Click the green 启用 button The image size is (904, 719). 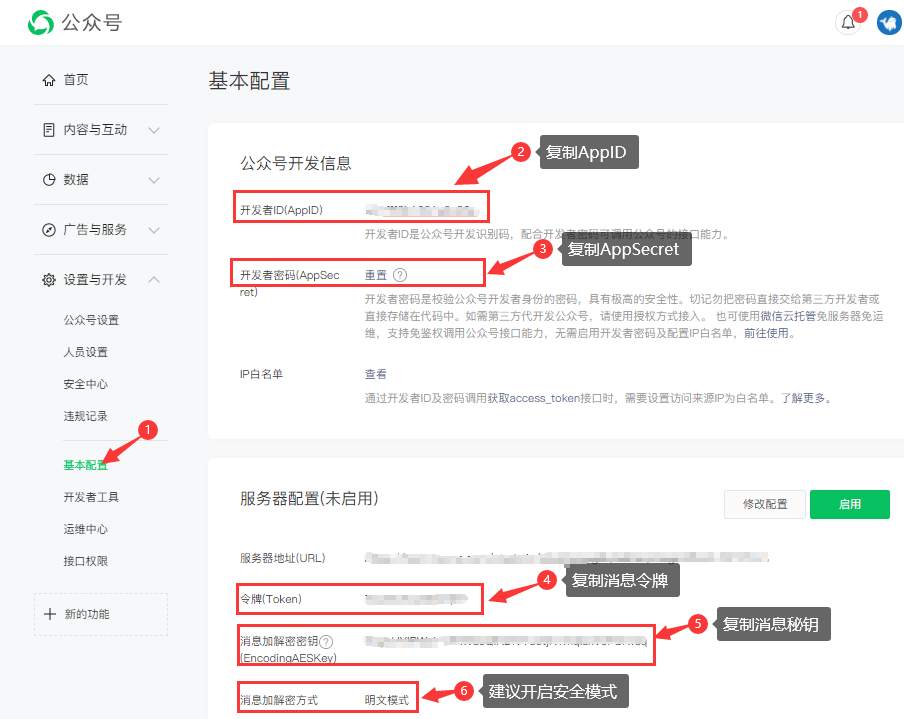(850, 505)
